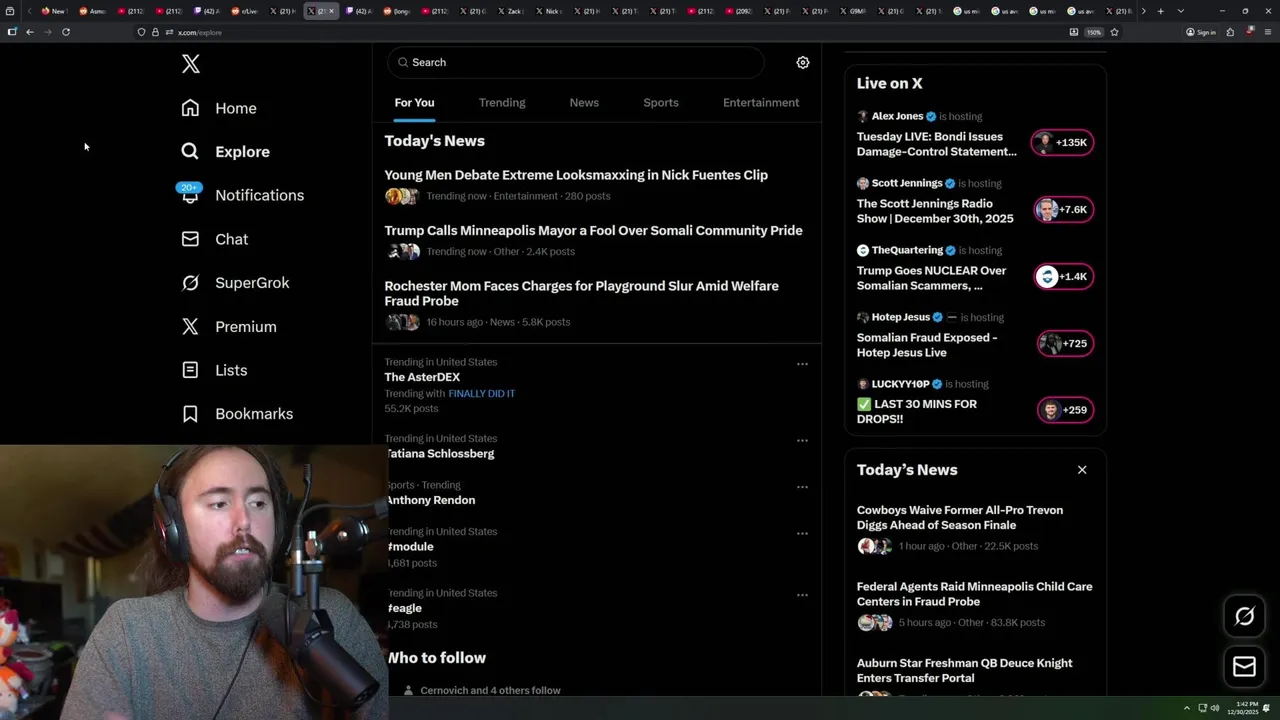Bookmark page with the star icon

click(1114, 32)
